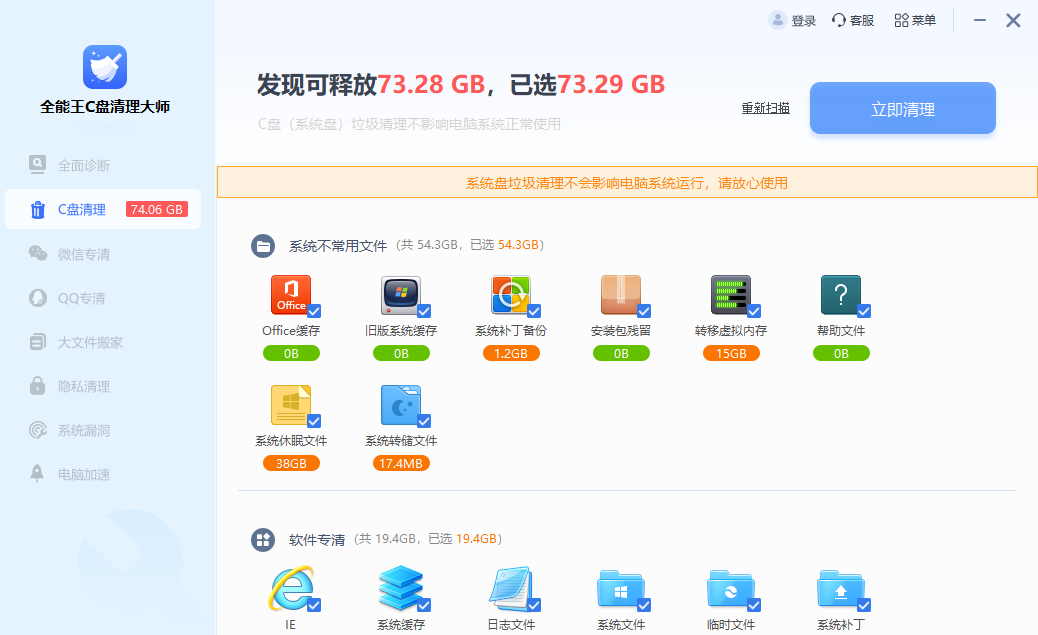The height and width of the screenshot is (635, 1038).
Task: Open 客服 customer service
Action: coord(853,20)
